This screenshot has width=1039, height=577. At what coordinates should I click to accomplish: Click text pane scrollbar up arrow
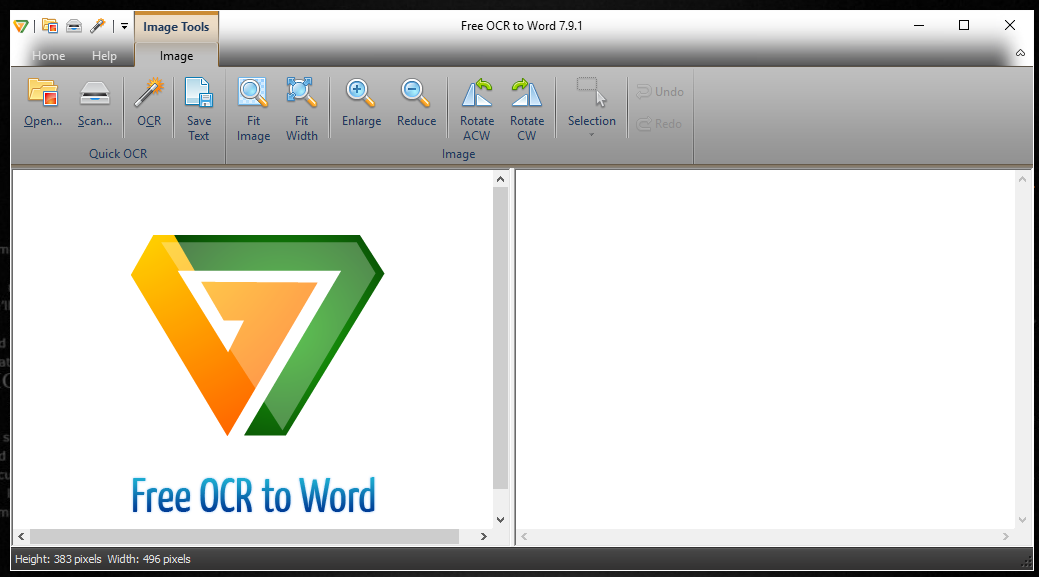tap(1022, 180)
